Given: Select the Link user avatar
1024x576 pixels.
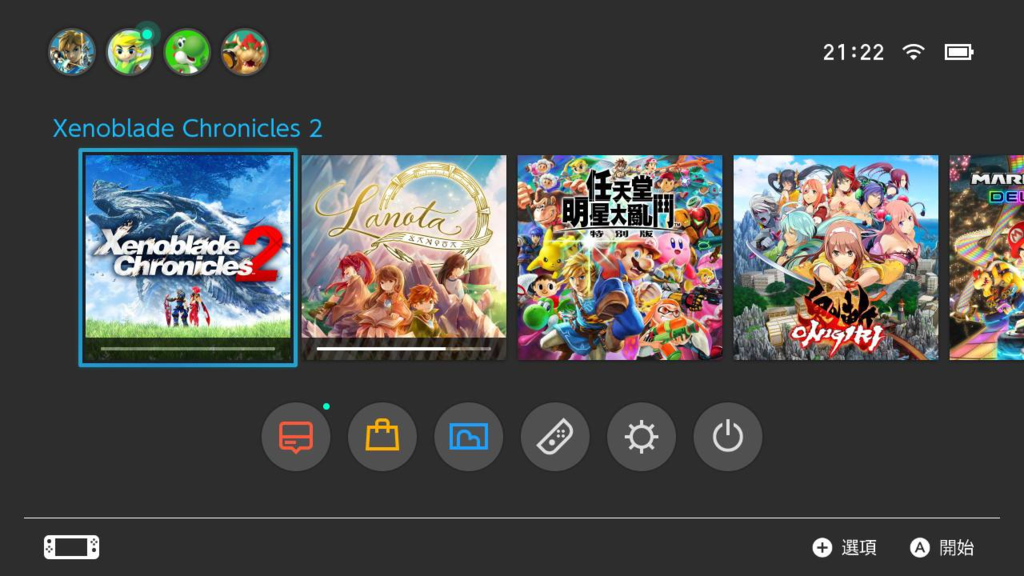Looking at the screenshot, I should tap(72, 52).
